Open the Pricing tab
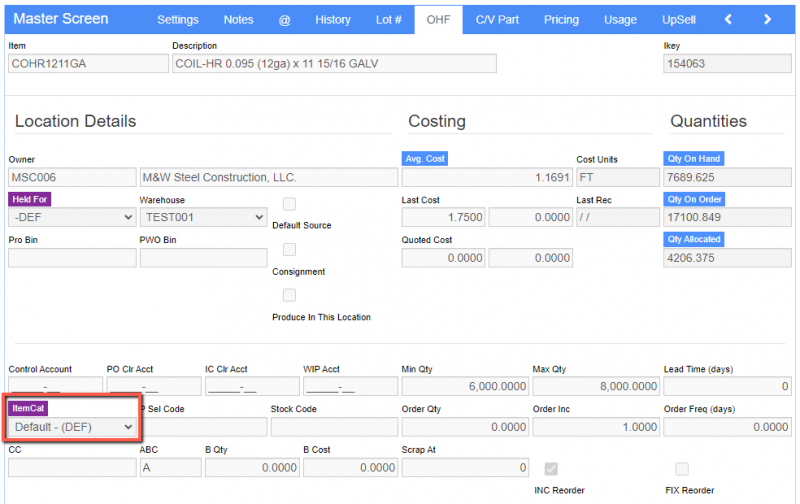Screen dimensions: 800x504 click(x=561, y=19)
